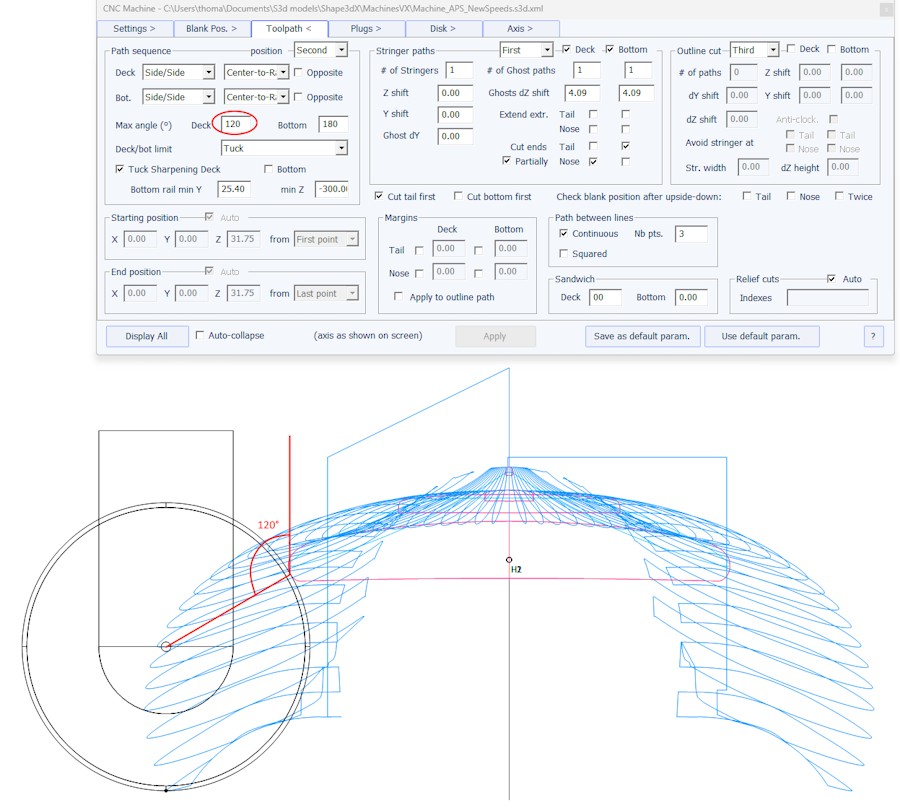Check the 'Squared' path option
This screenshot has height=808, width=900.
tap(564, 254)
